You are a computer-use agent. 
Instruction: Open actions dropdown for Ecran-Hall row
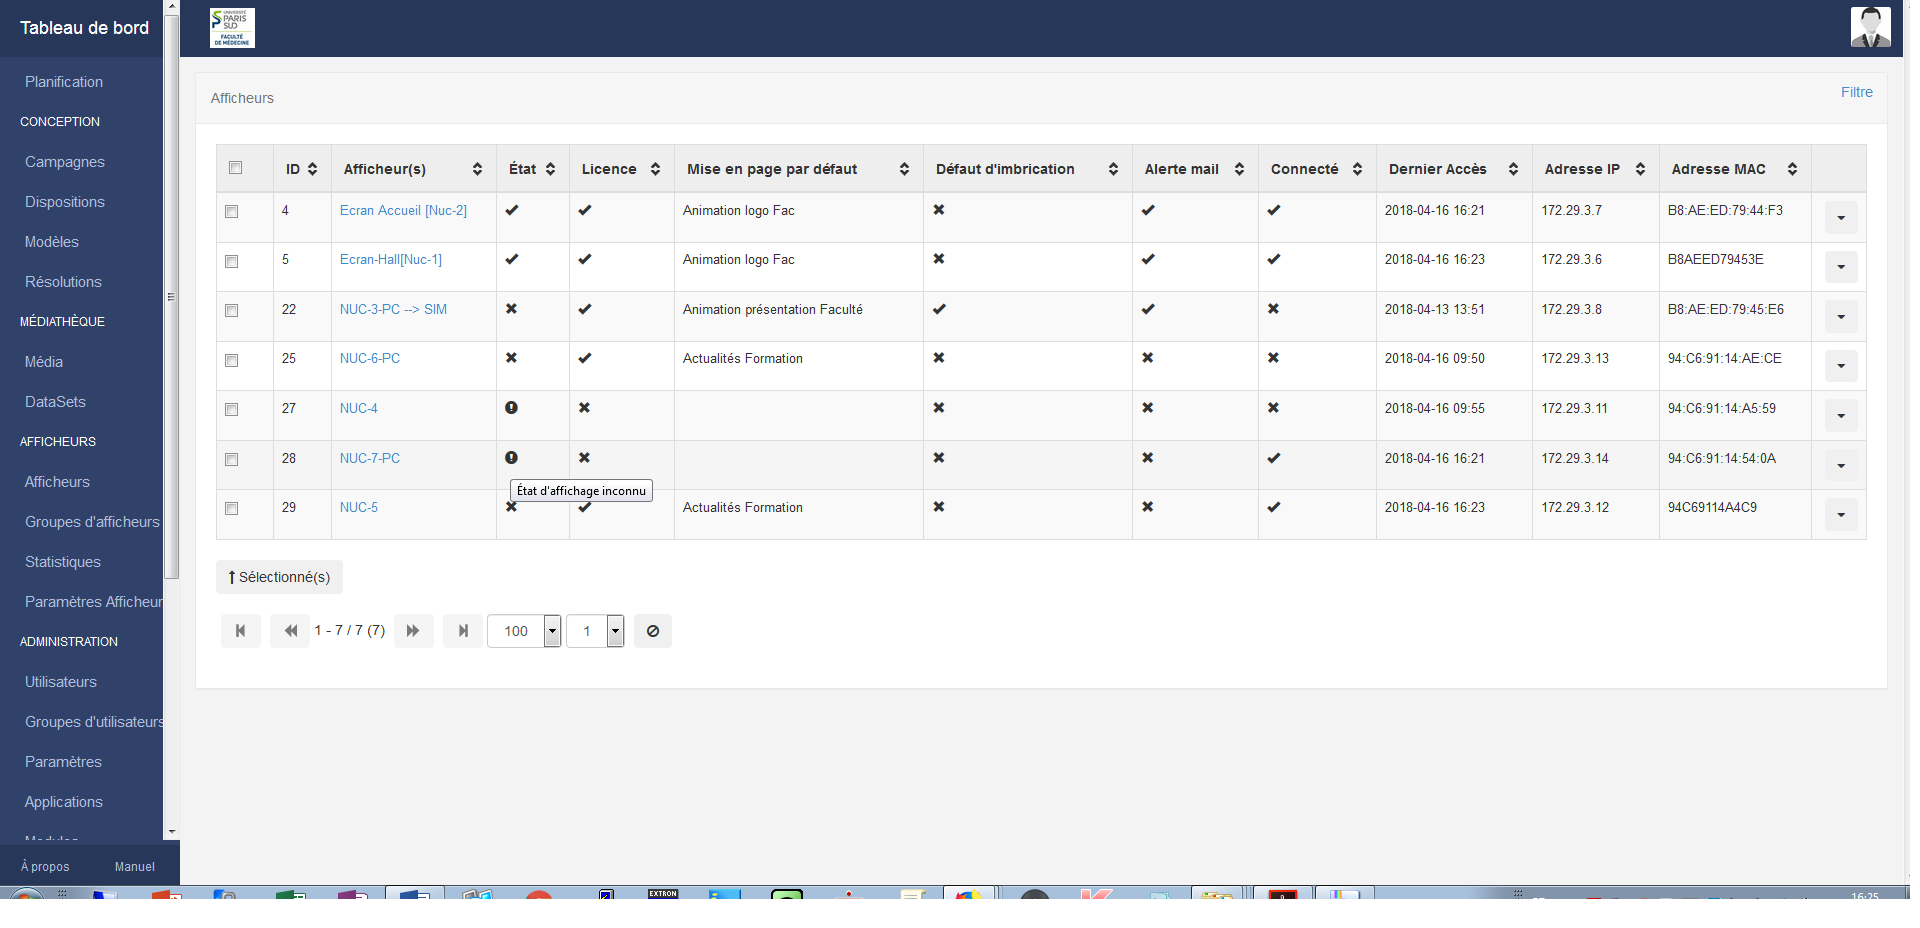click(1841, 267)
